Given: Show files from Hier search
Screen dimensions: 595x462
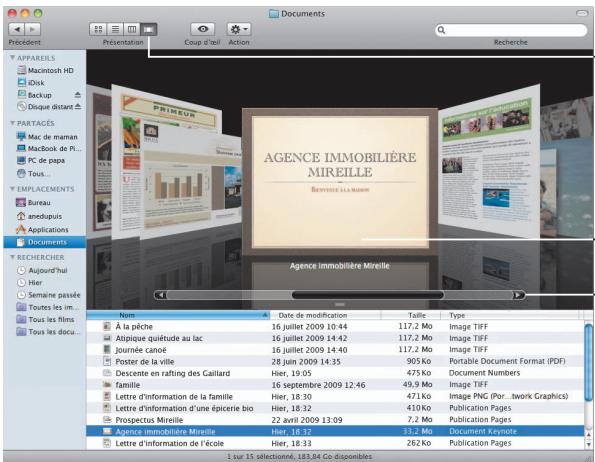Looking at the screenshot, I should click(x=30, y=283).
